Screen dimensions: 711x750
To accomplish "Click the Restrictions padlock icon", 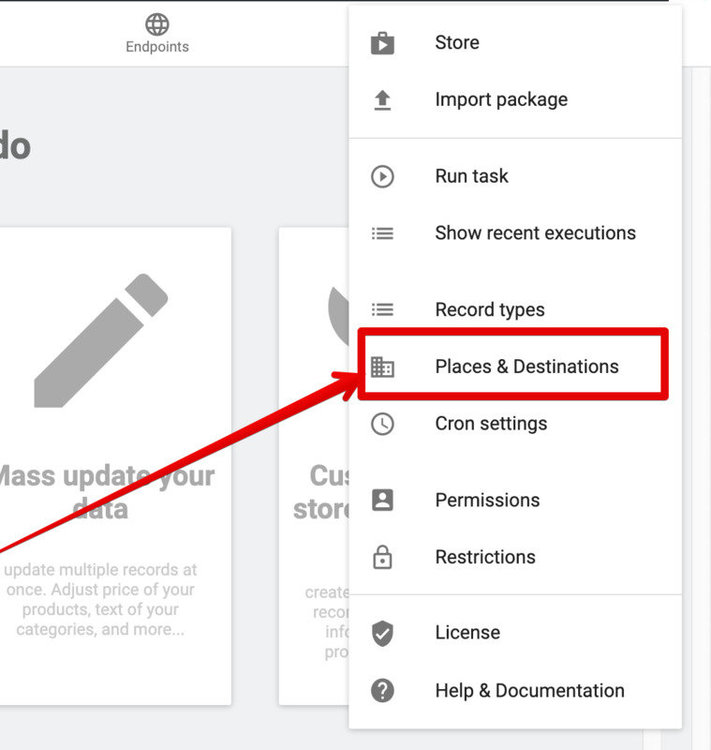I will click(382, 557).
